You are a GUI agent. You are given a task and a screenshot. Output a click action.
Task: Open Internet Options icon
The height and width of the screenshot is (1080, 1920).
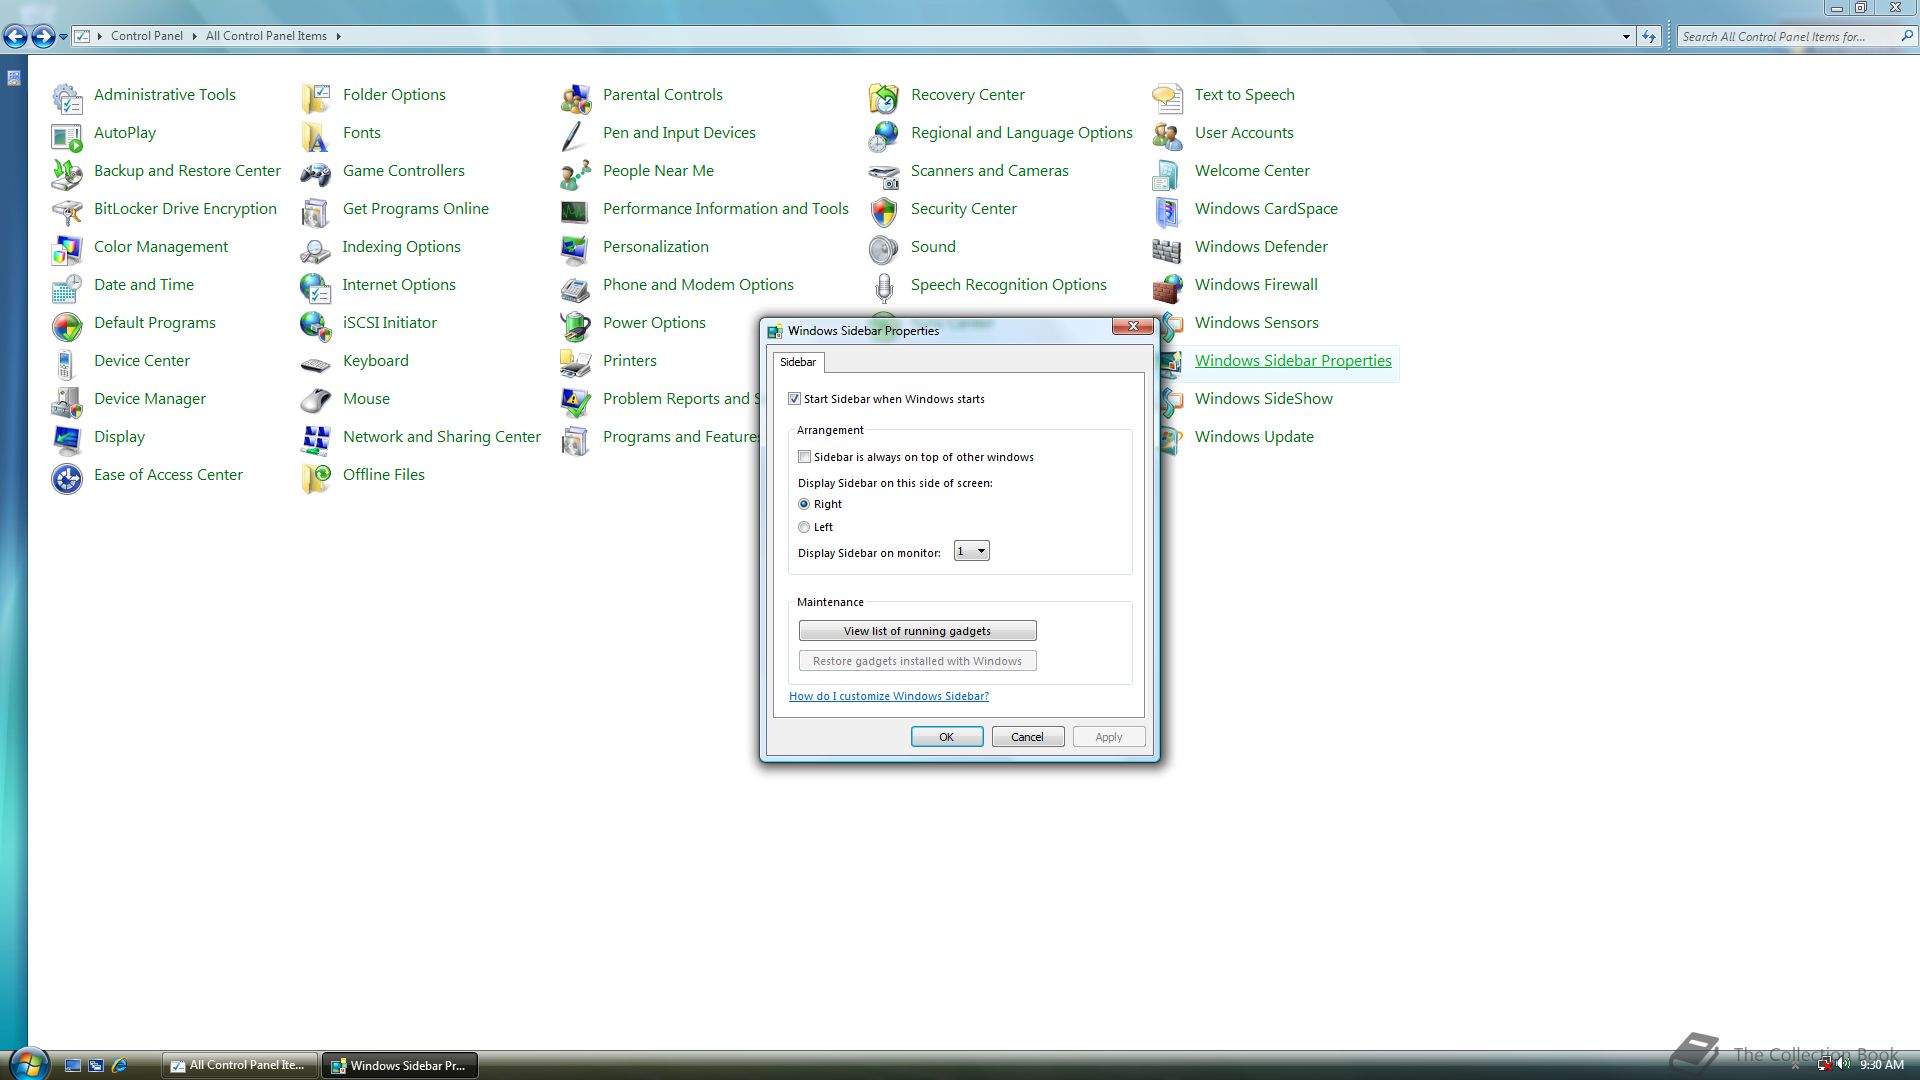click(316, 288)
